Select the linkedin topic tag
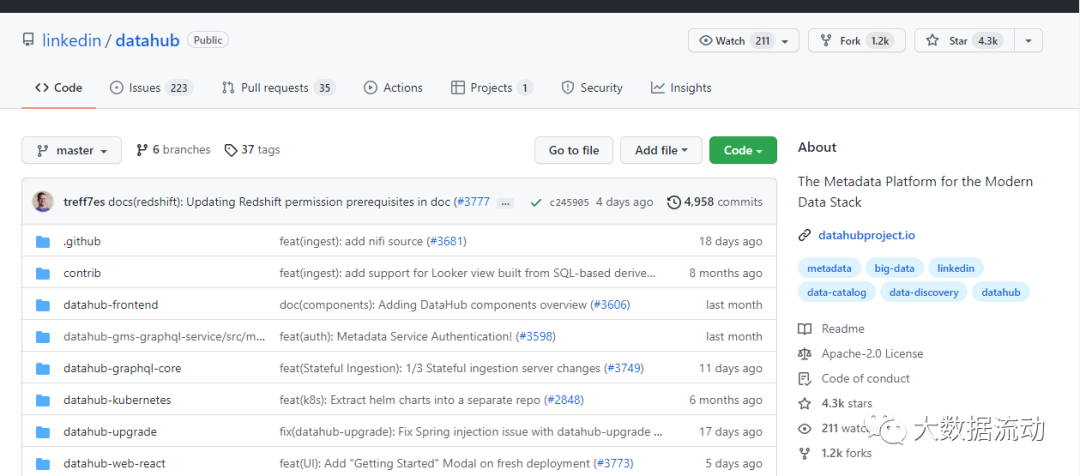This screenshot has height=476, width=1080. (956, 269)
